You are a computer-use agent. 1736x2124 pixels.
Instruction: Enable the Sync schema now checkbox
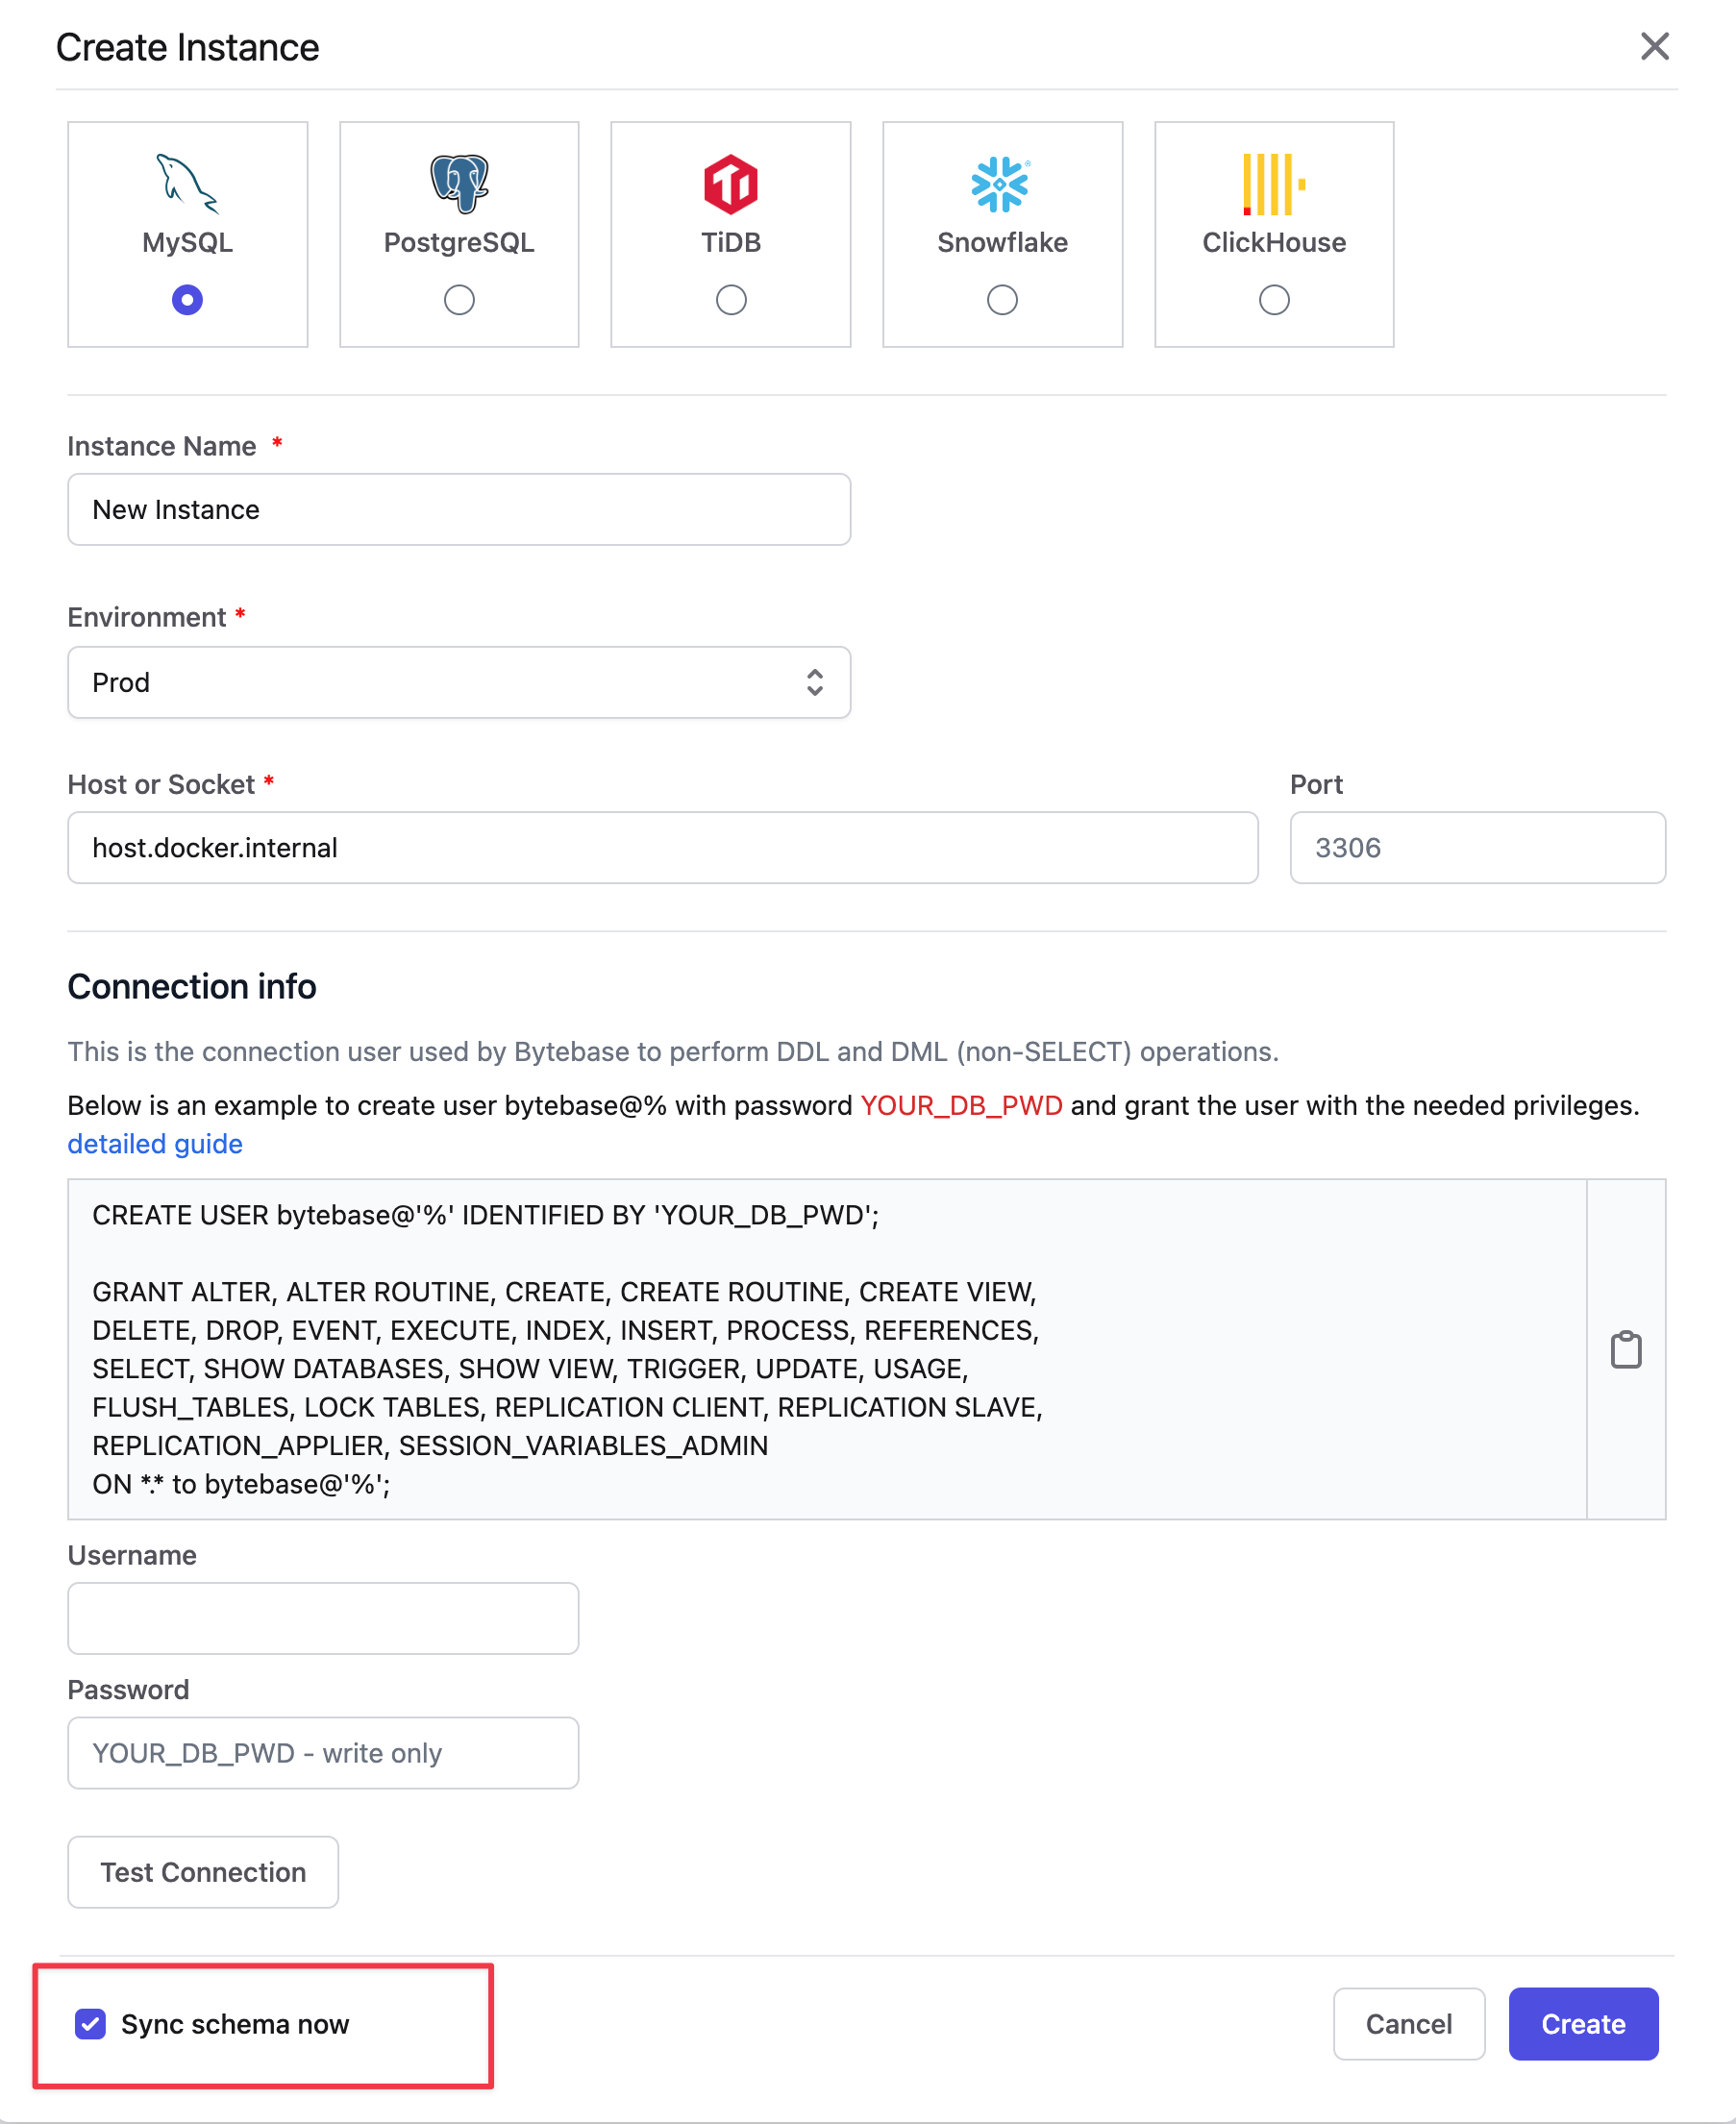pos(90,2024)
